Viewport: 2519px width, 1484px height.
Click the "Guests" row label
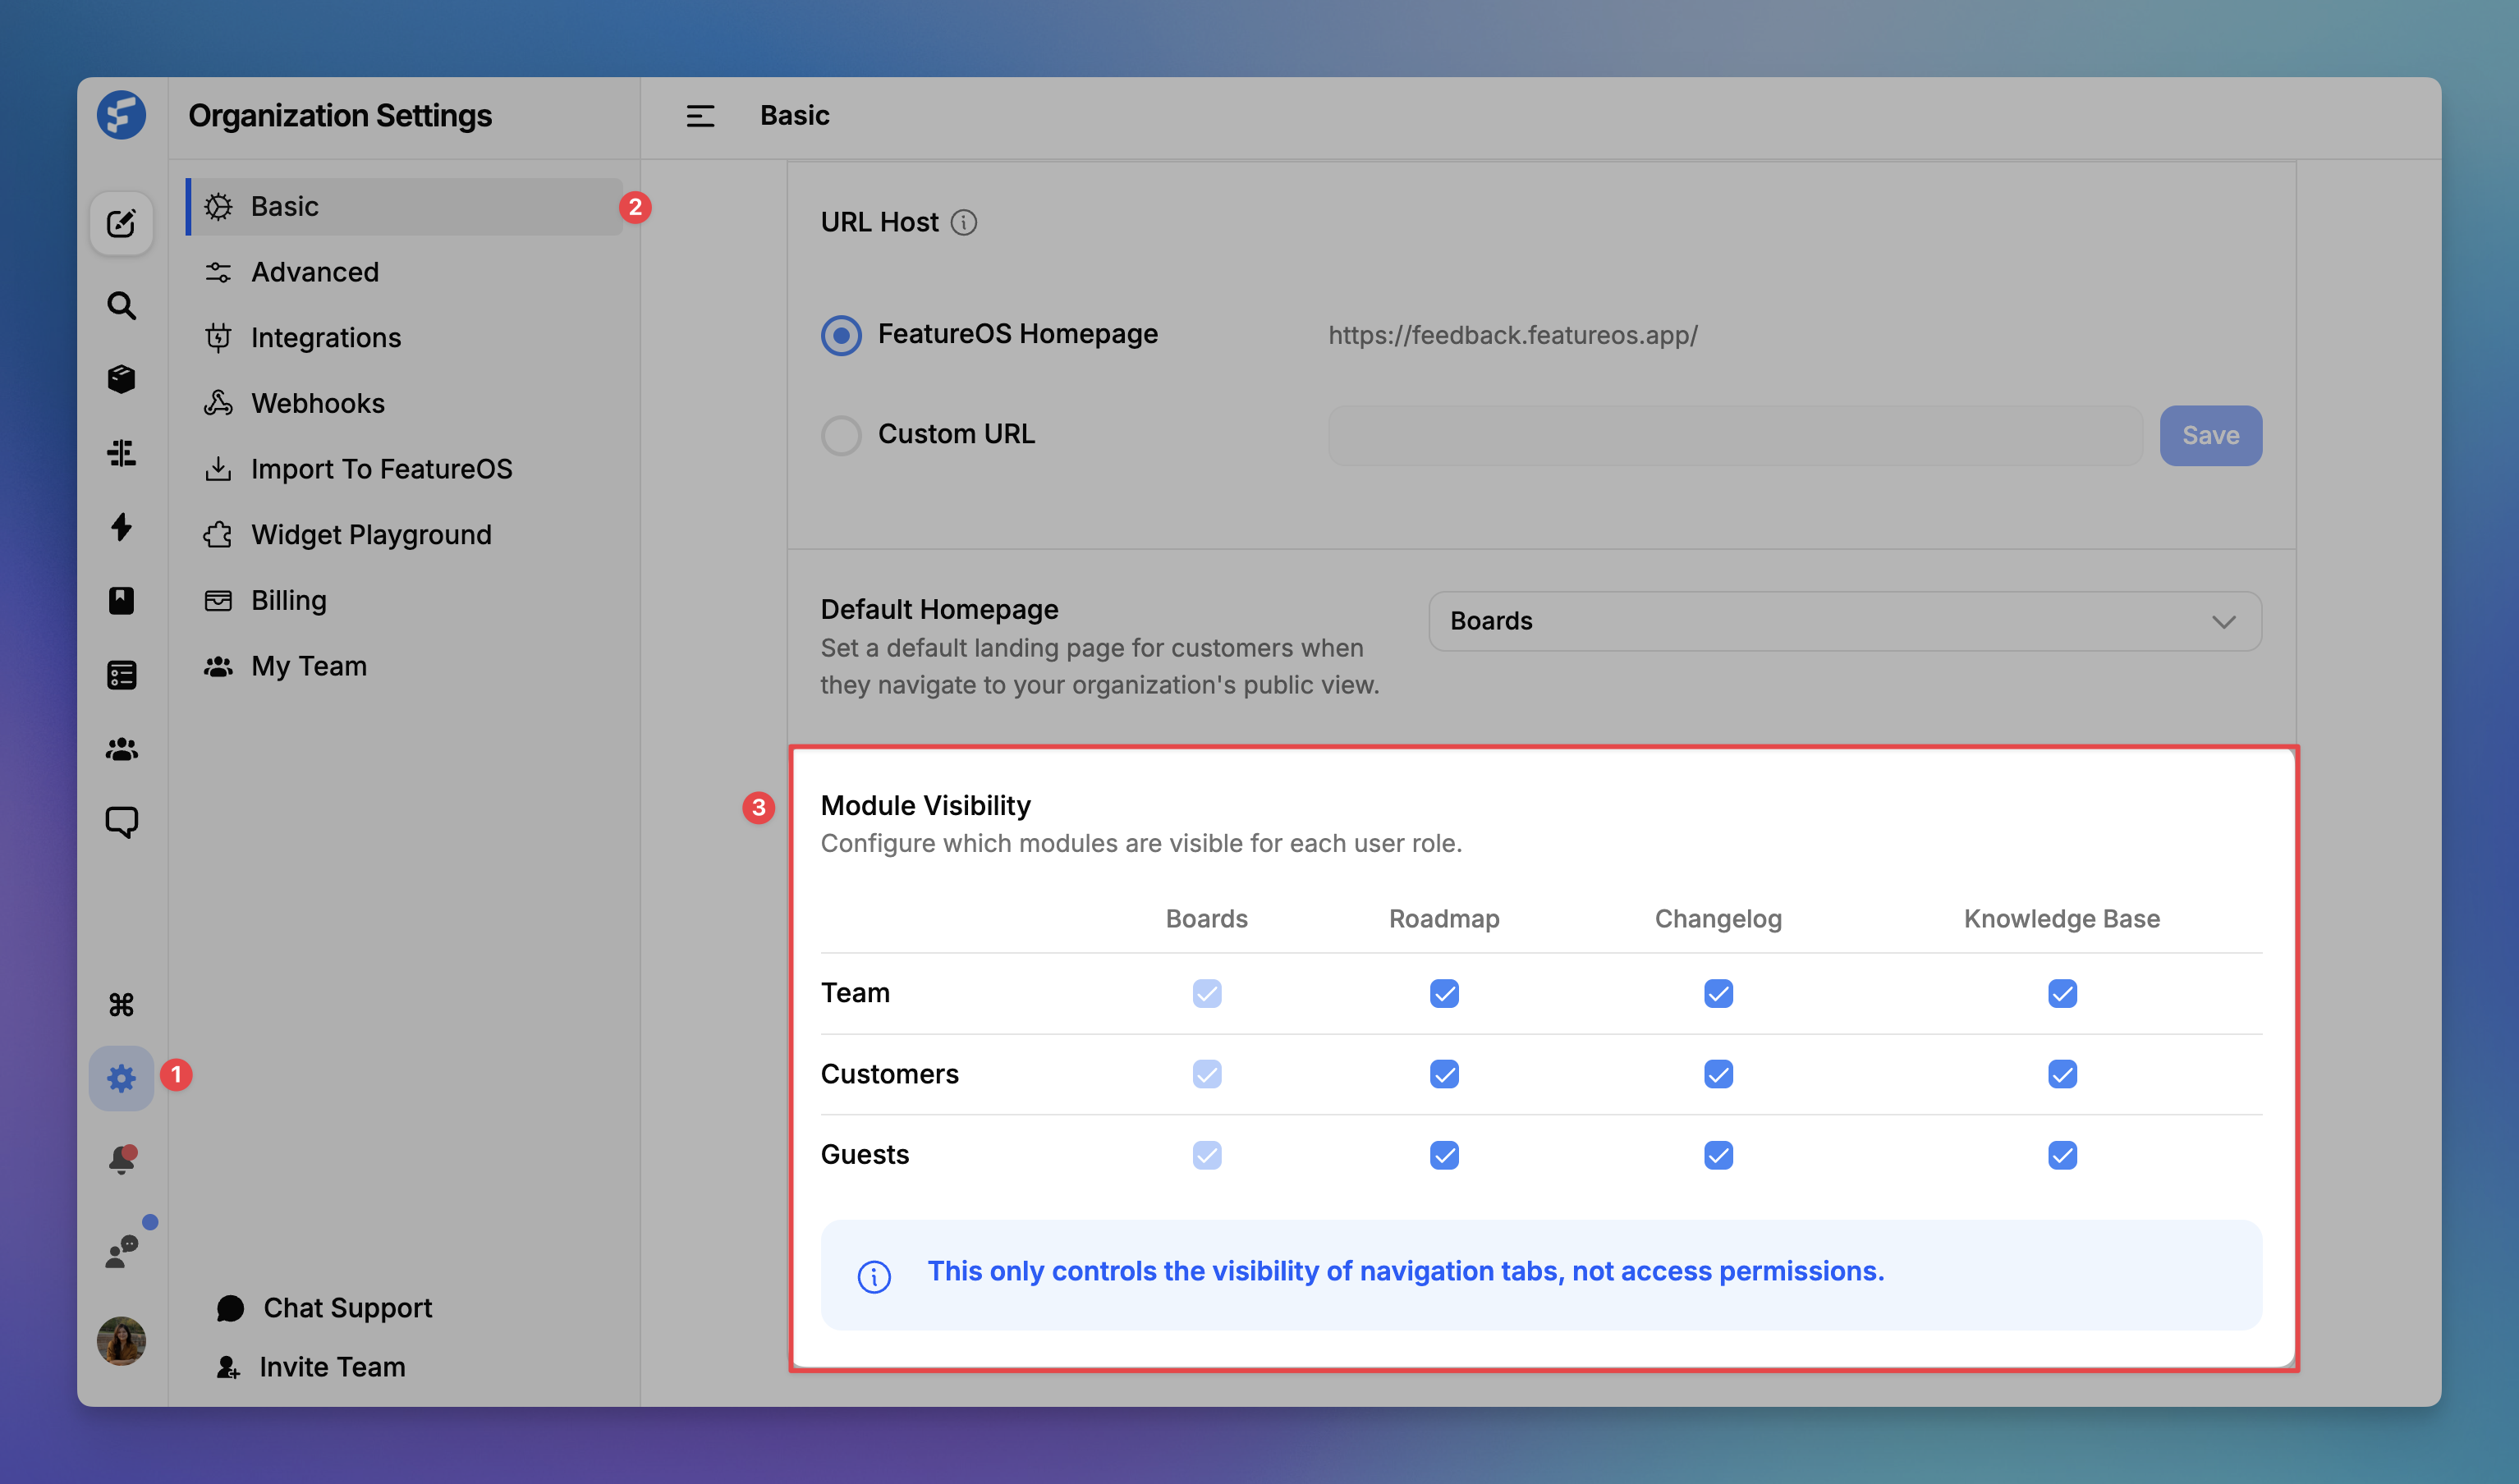(x=865, y=1155)
